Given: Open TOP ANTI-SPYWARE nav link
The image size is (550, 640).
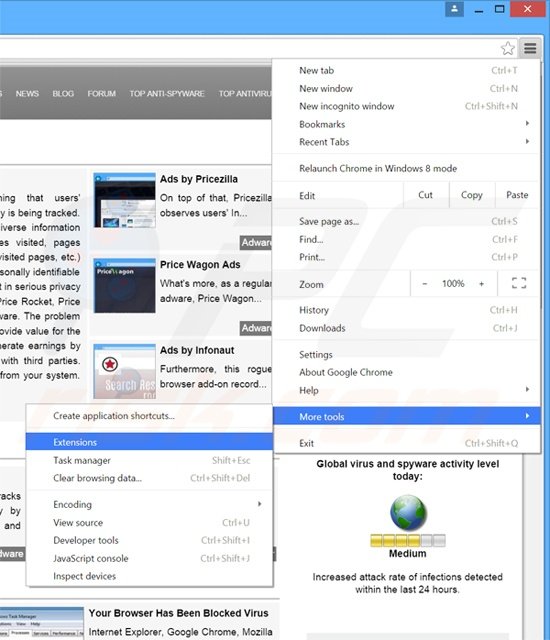Looking at the screenshot, I should [x=167, y=93].
